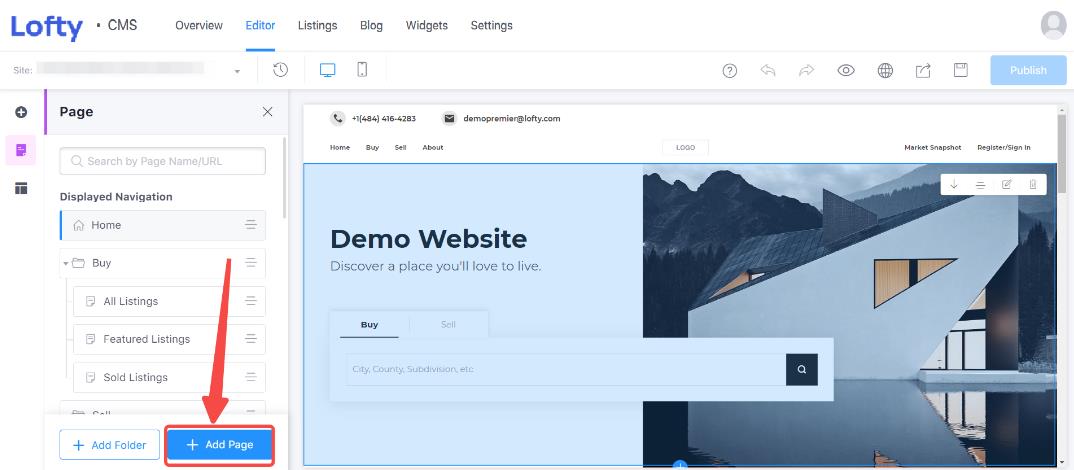Select the Home page in navigation
Screen dimensions: 1074x470
[162, 225]
